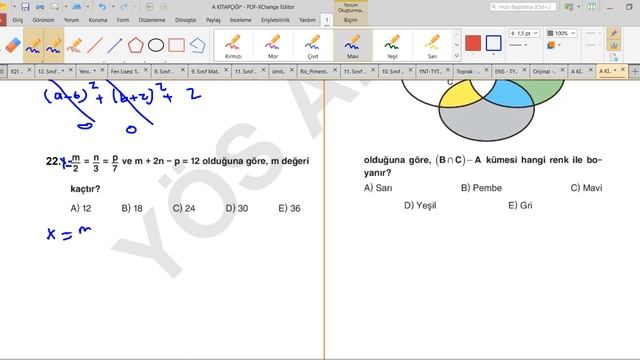Open the Giriş ribbon tab
Image resolution: width=640 pixels, height=360 pixels.
(18, 20)
